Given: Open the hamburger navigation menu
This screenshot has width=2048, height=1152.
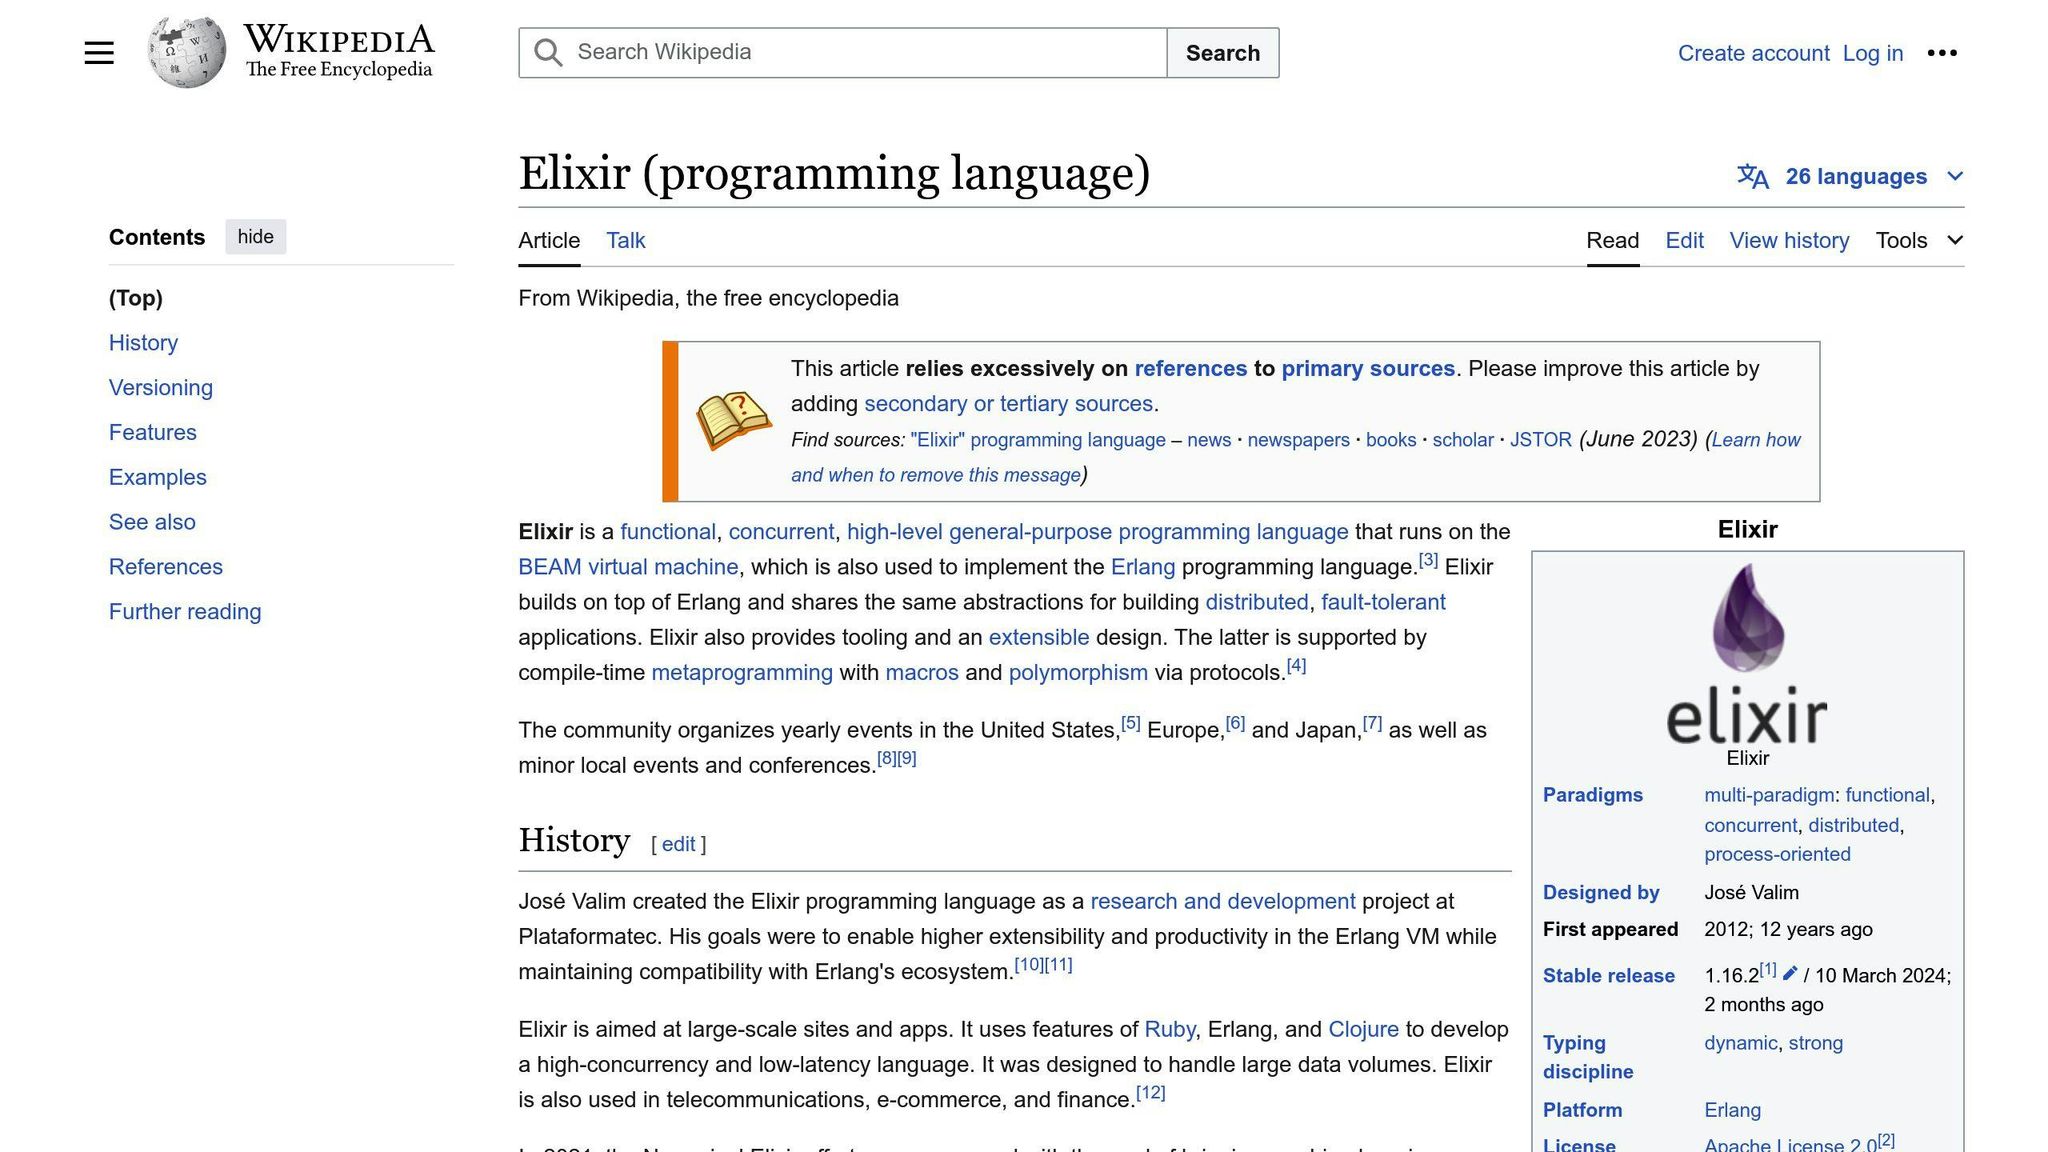Looking at the screenshot, I should point(99,52).
